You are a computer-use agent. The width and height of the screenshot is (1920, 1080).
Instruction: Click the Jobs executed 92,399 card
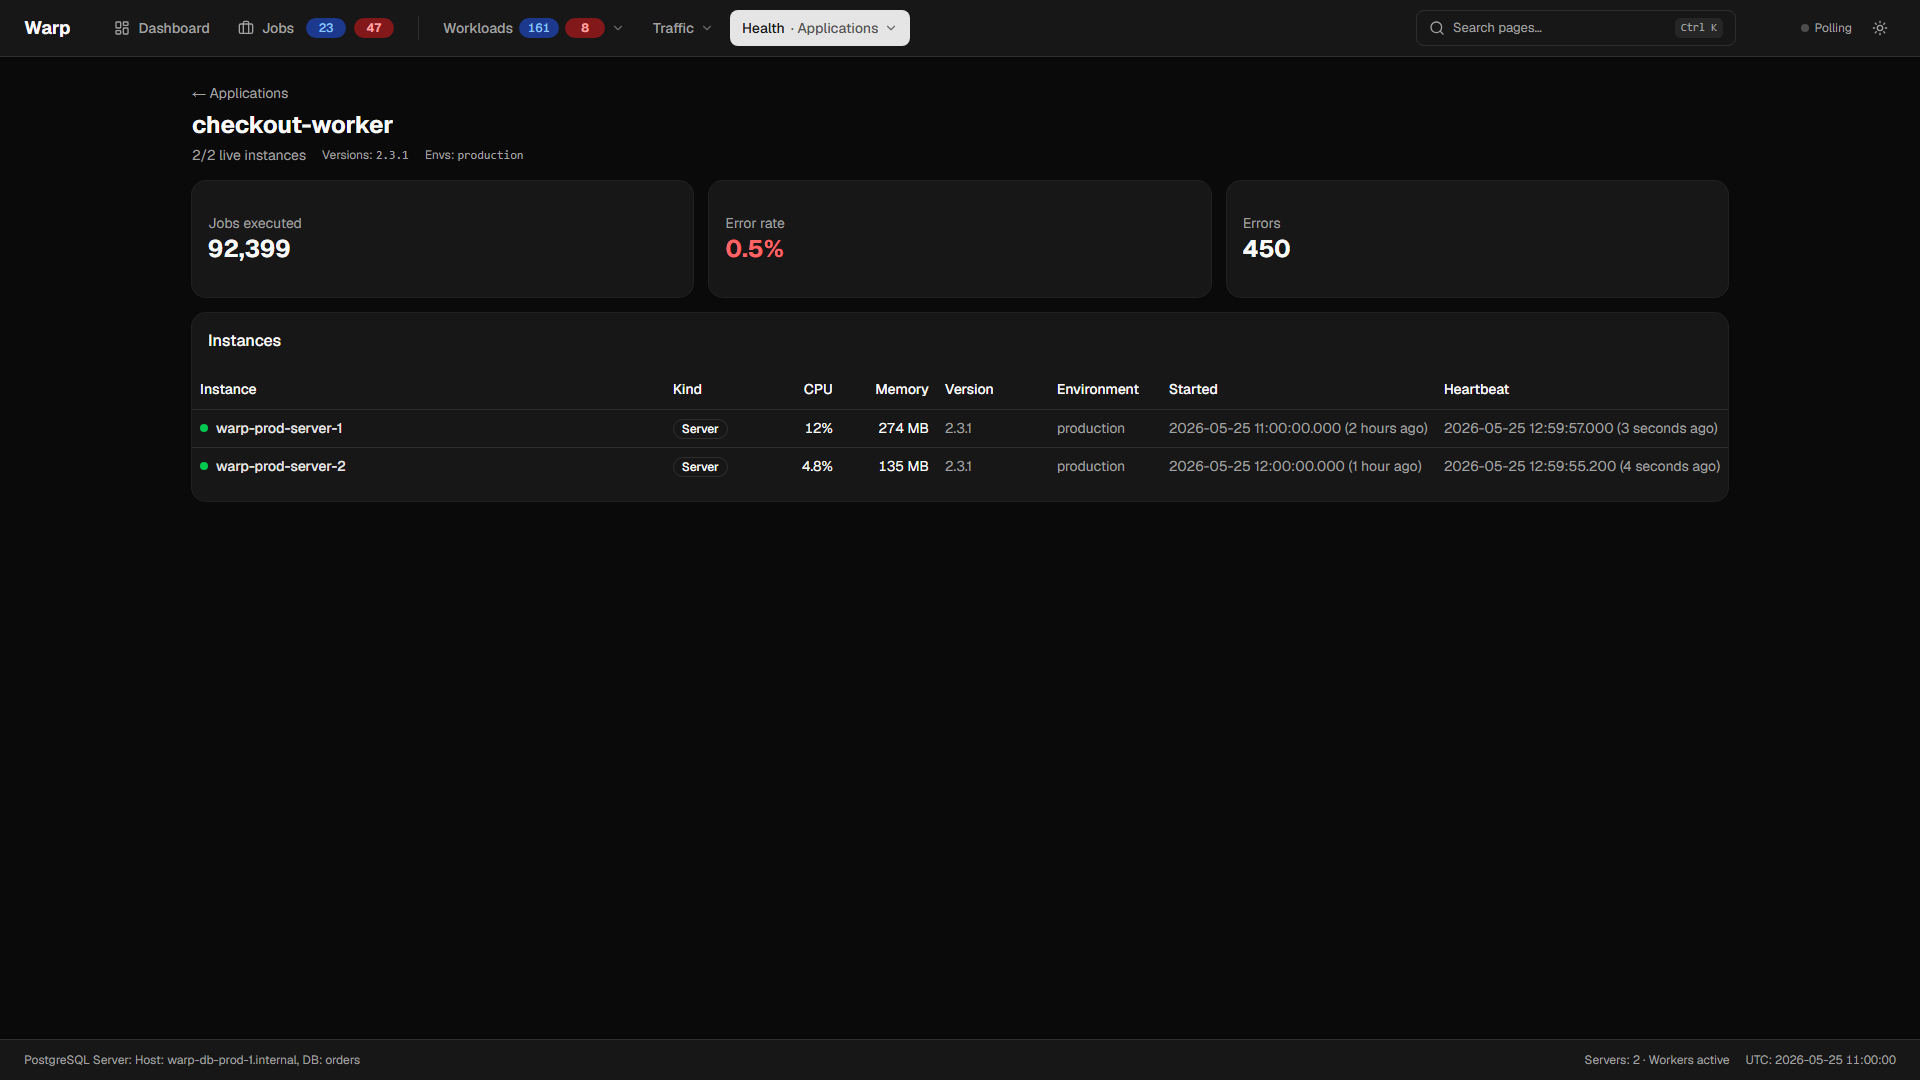(442, 239)
